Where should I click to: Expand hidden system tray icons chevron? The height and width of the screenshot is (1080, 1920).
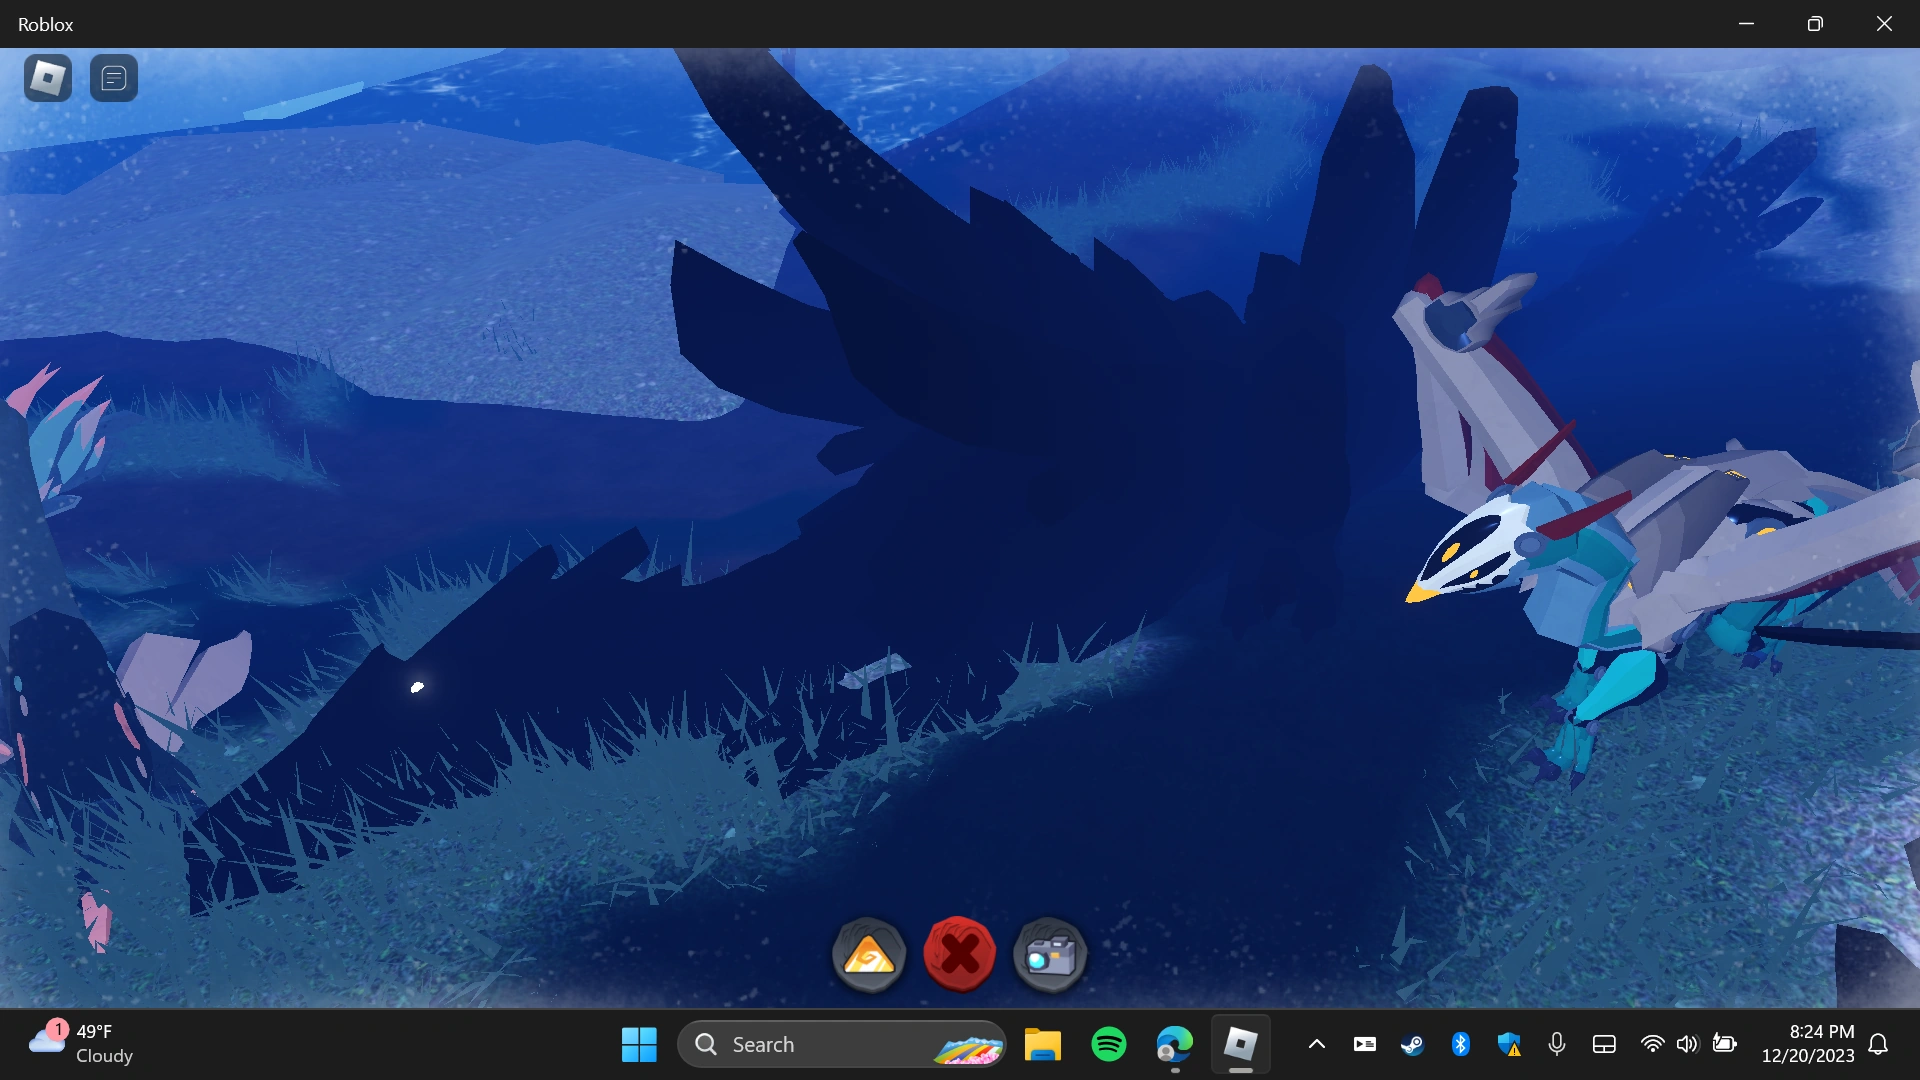pyautogui.click(x=1317, y=1044)
